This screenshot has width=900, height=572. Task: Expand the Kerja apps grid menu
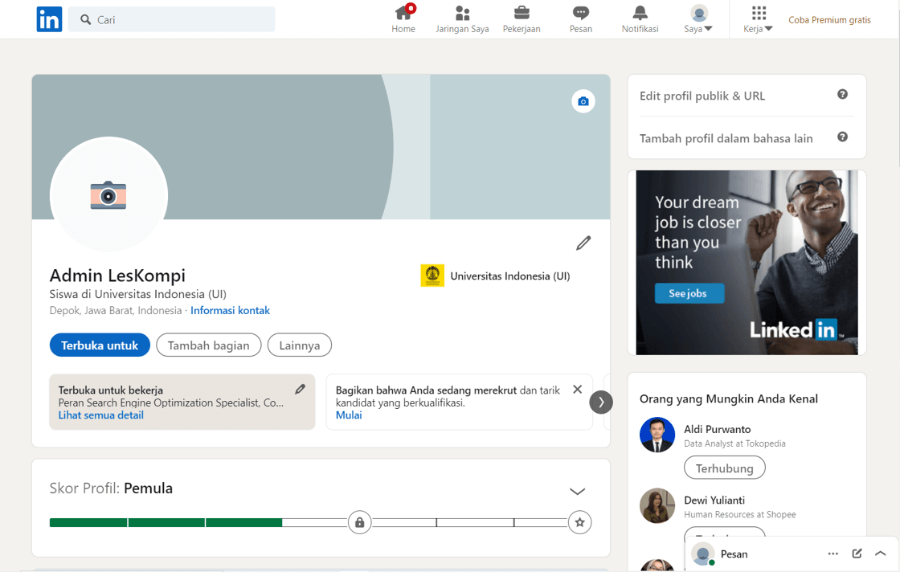coord(758,20)
